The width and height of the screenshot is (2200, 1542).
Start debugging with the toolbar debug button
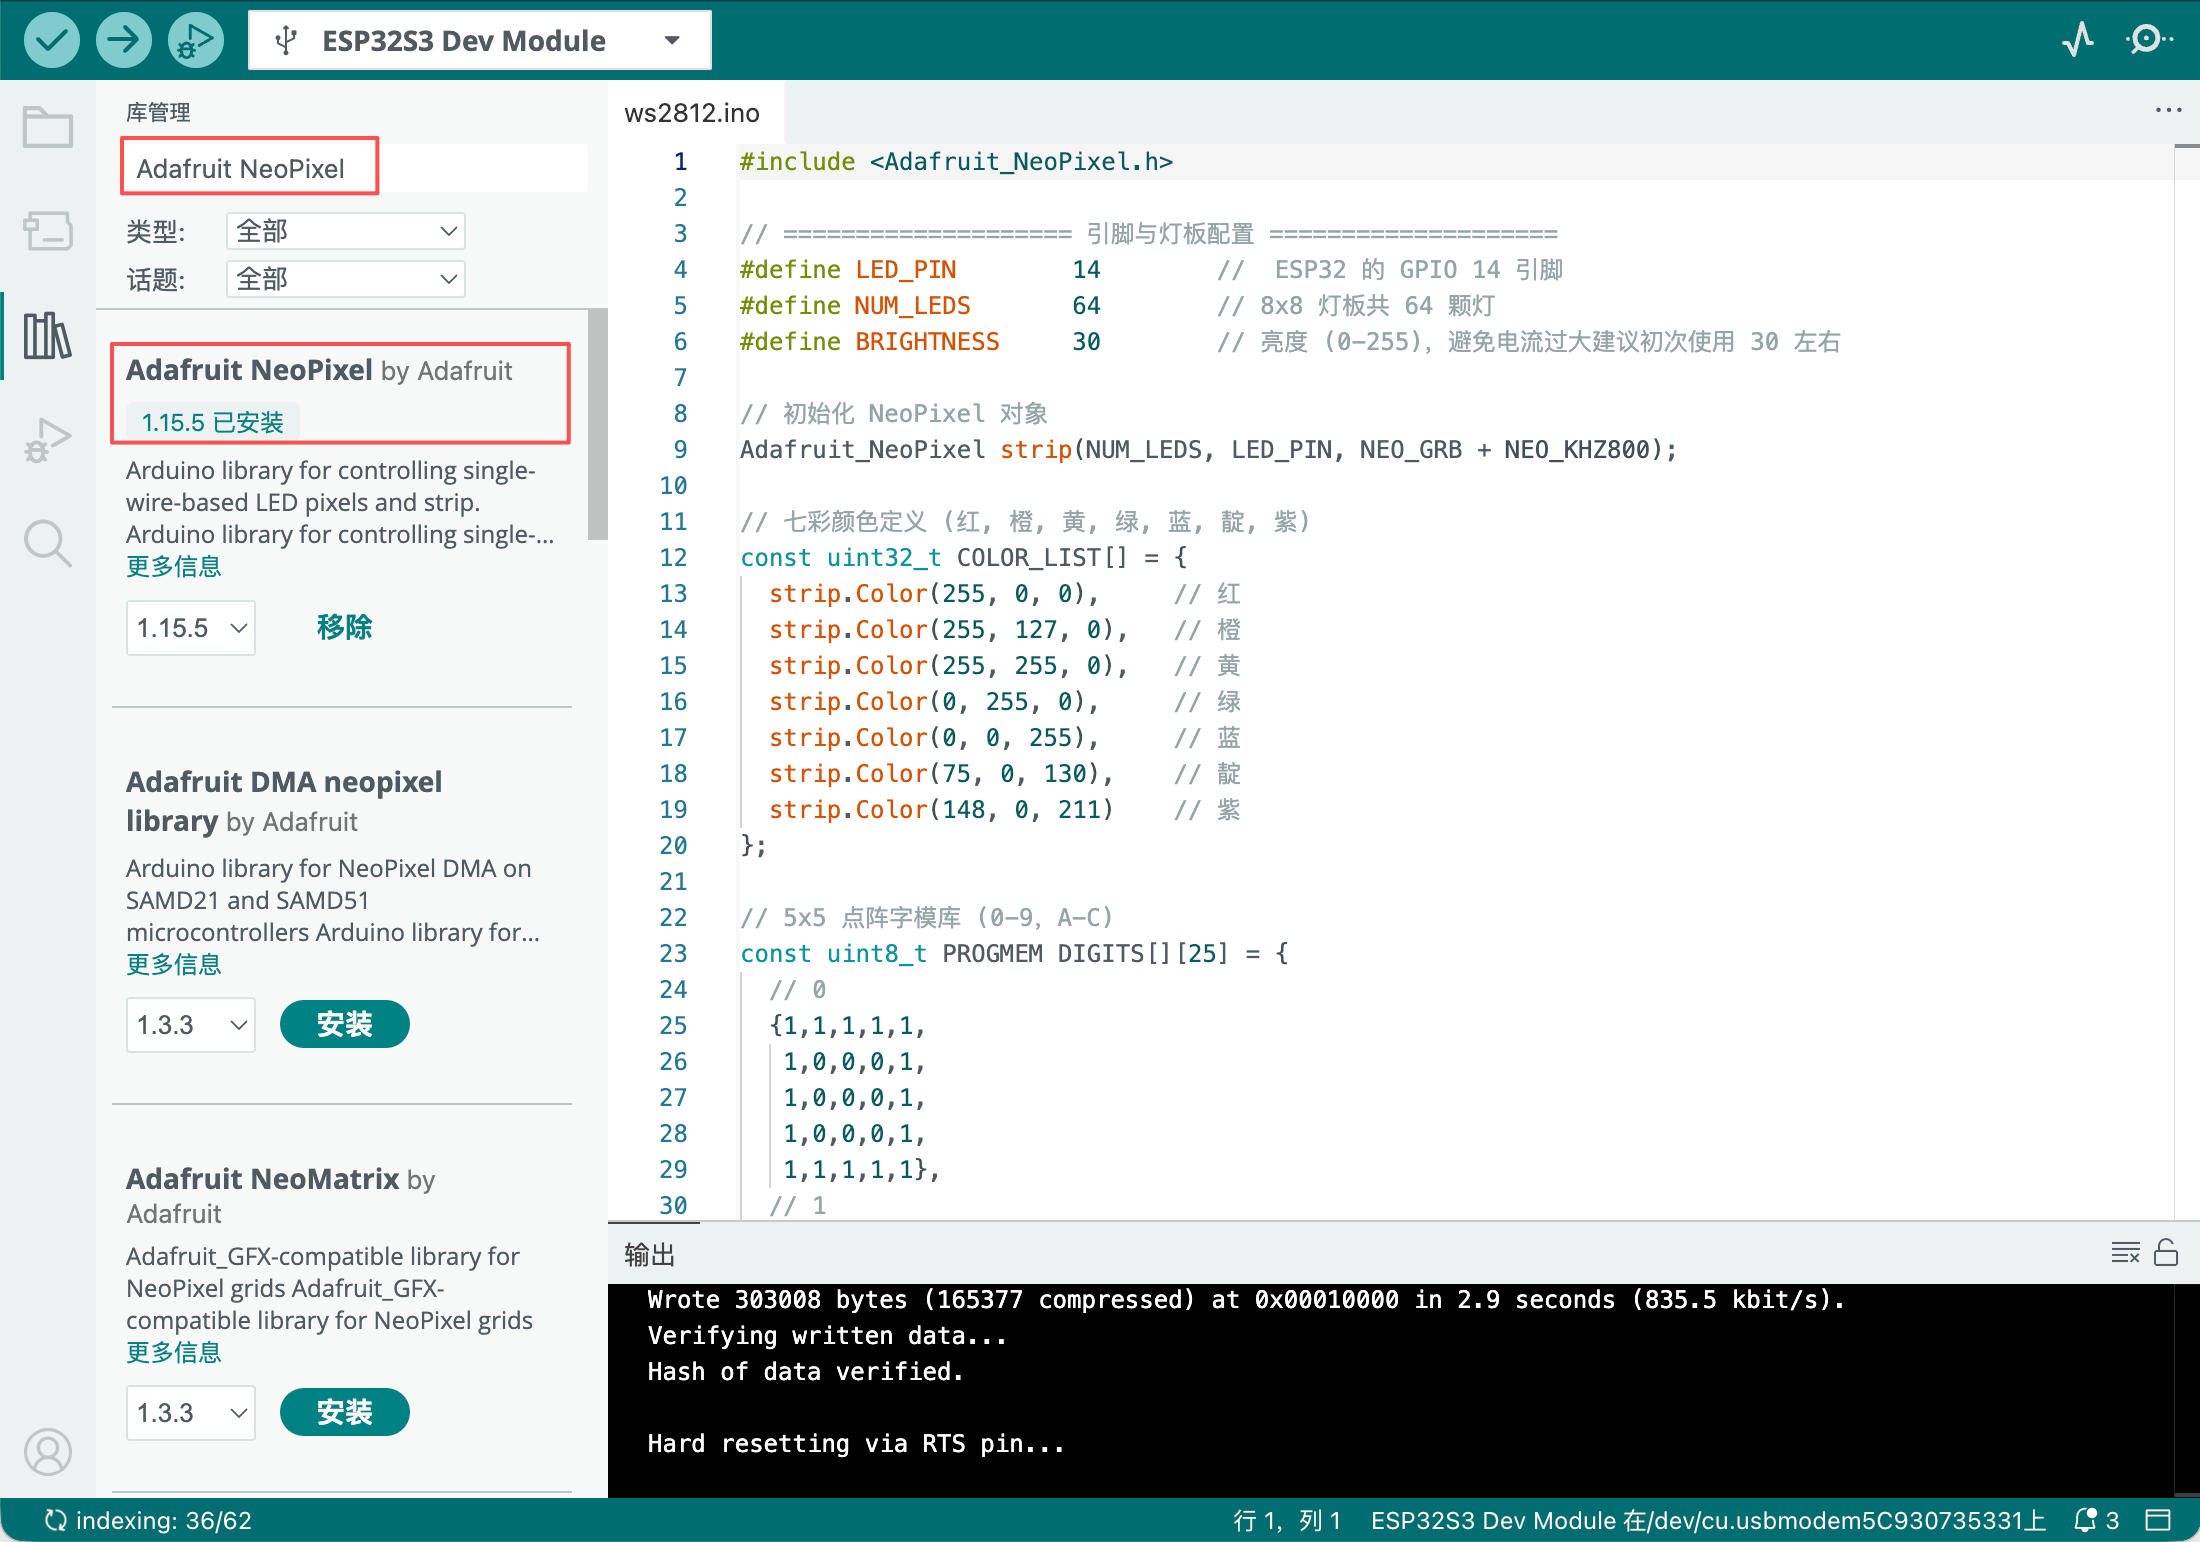click(x=195, y=40)
